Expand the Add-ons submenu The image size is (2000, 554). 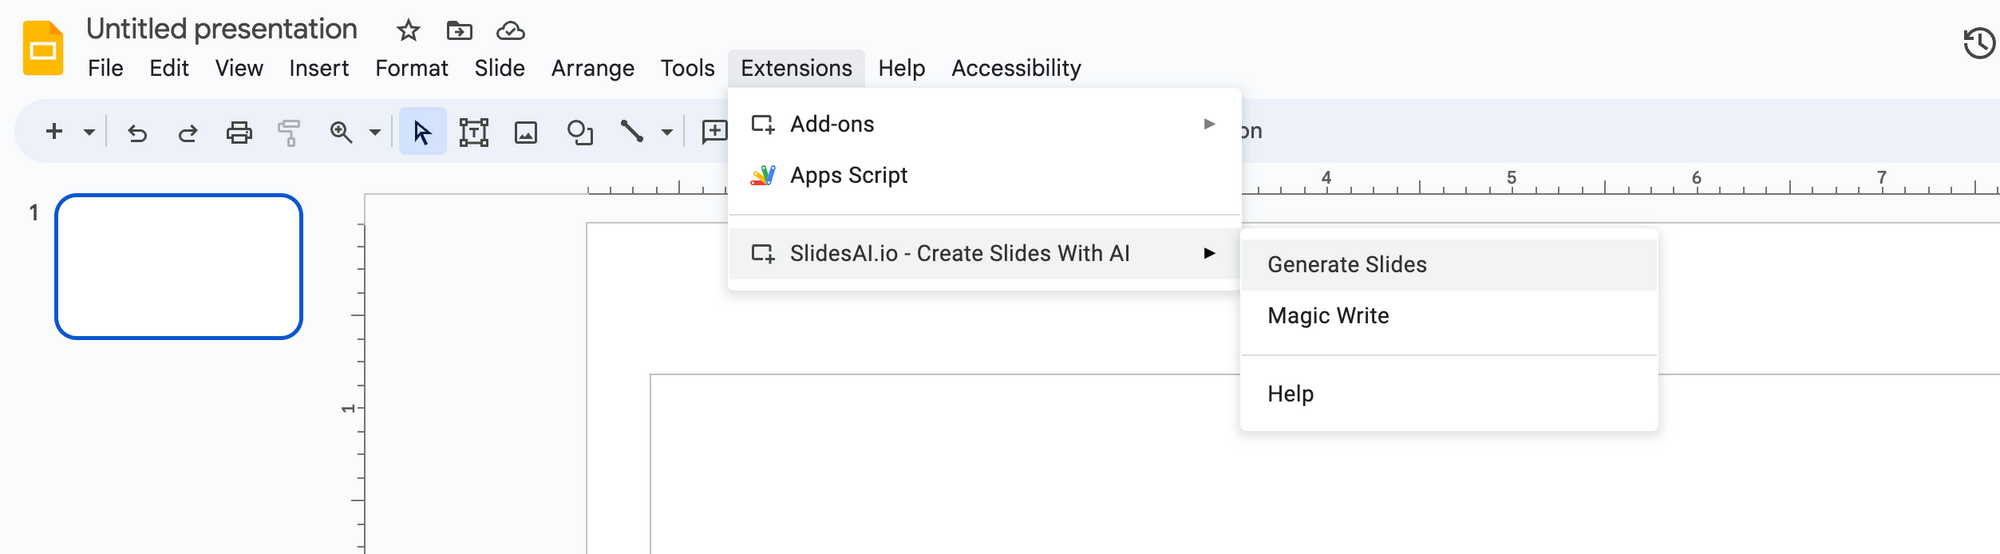pos(985,124)
